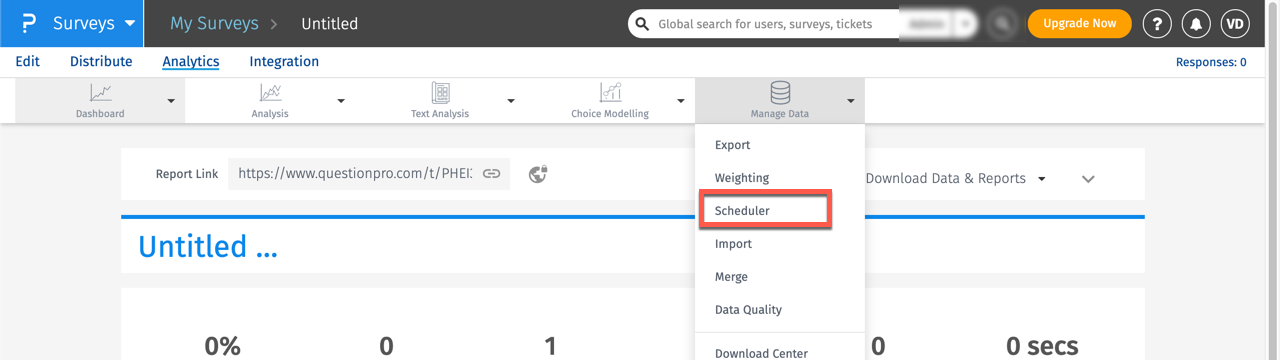Expand the Analysis dropdown arrow
This screenshot has height=360, width=1280.
(341, 101)
